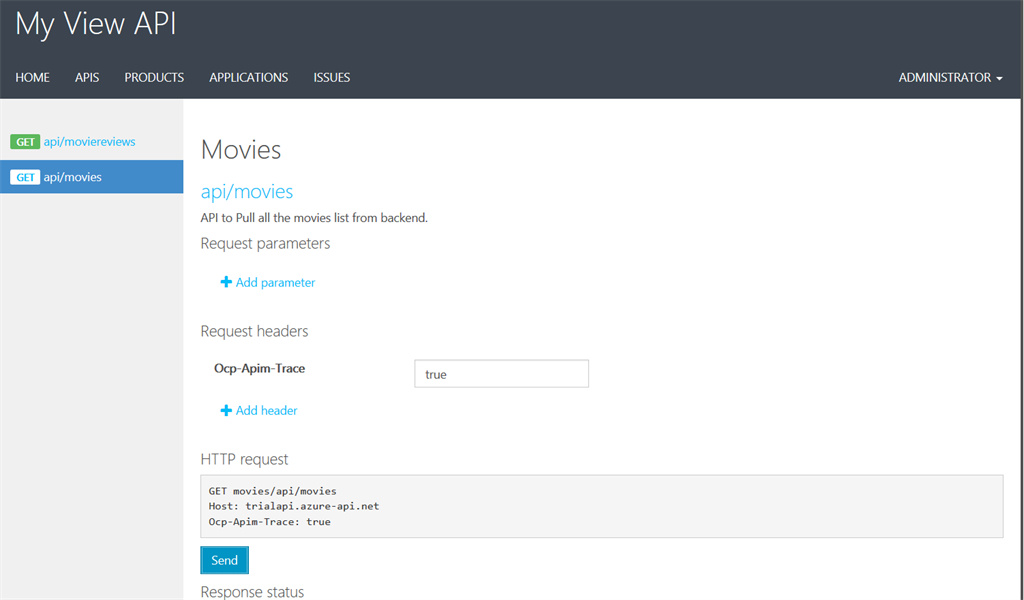This screenshot has height=600, width=1024.
Task: Select the api/movies operation in sidebar
Action: [x=73, y=178]
